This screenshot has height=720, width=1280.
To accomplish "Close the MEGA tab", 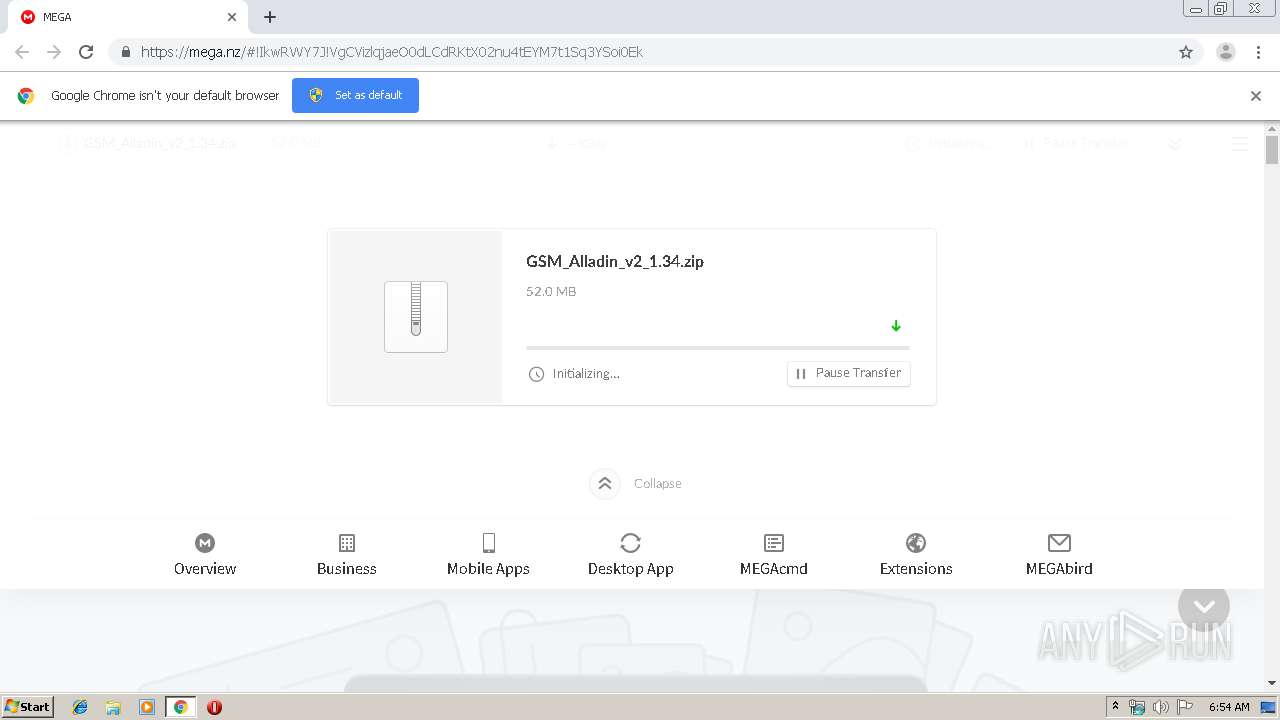I will point(232,17).
